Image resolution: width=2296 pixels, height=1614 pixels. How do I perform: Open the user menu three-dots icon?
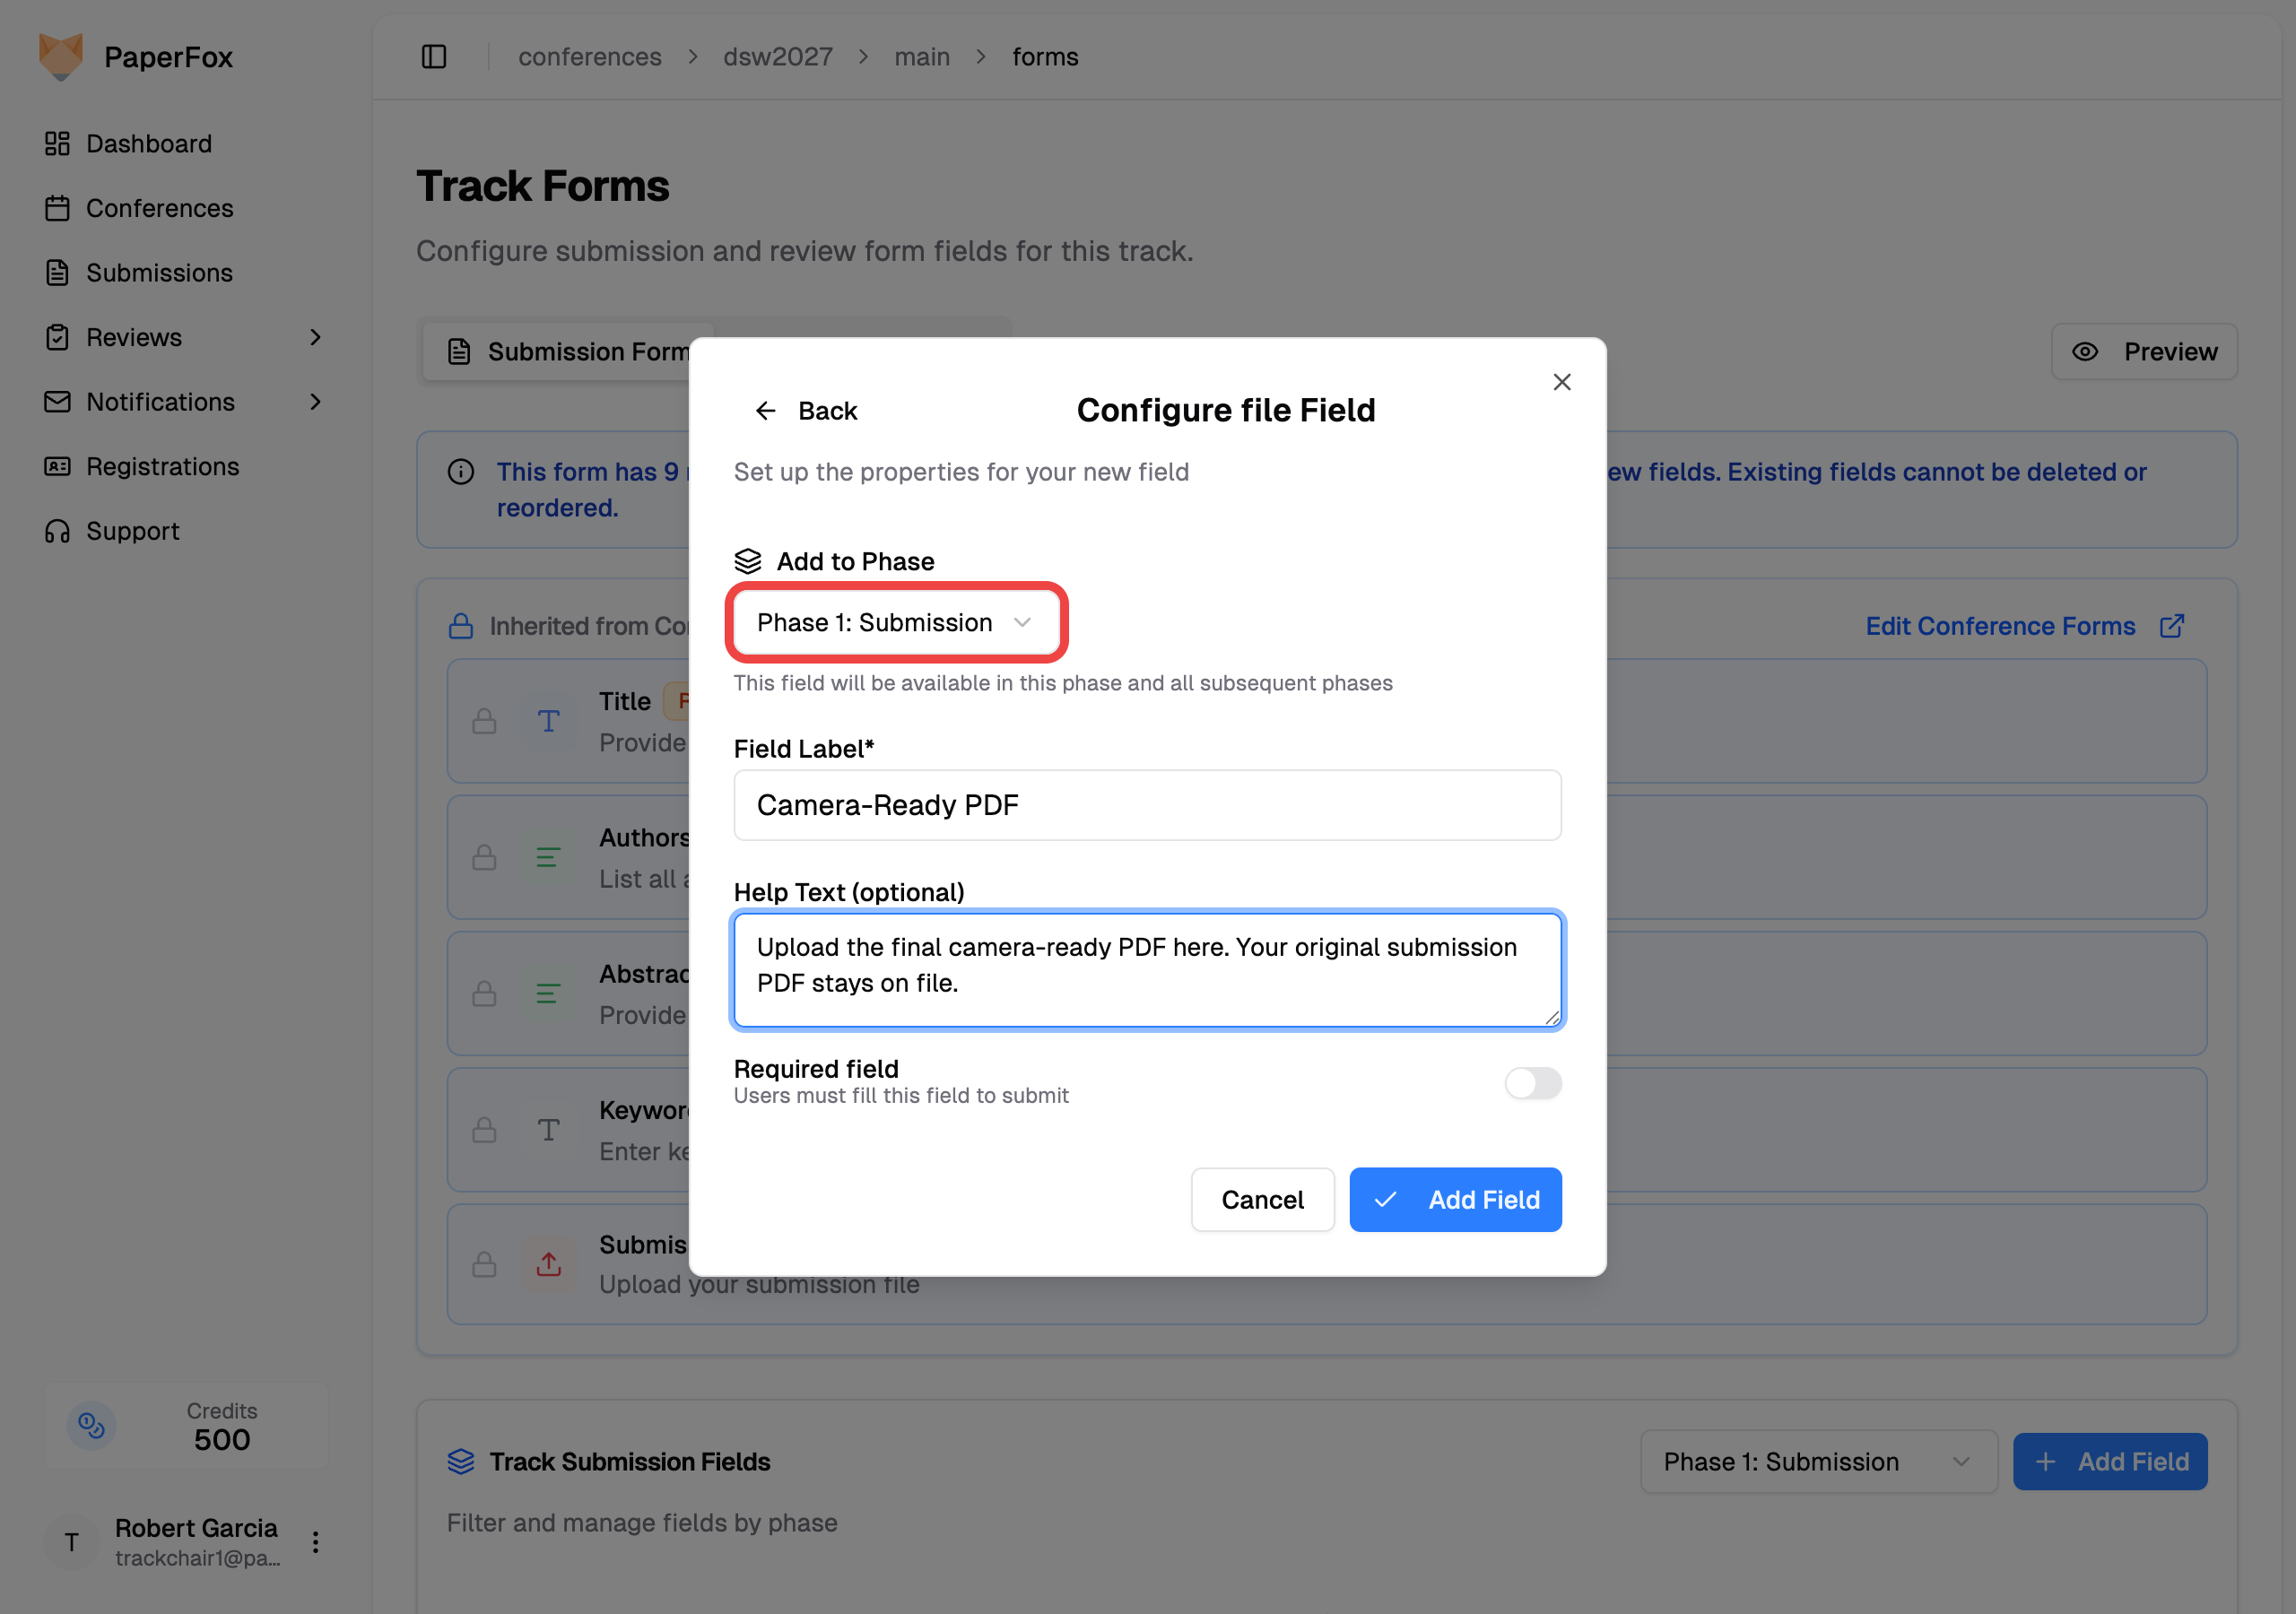pos(315,1541)
